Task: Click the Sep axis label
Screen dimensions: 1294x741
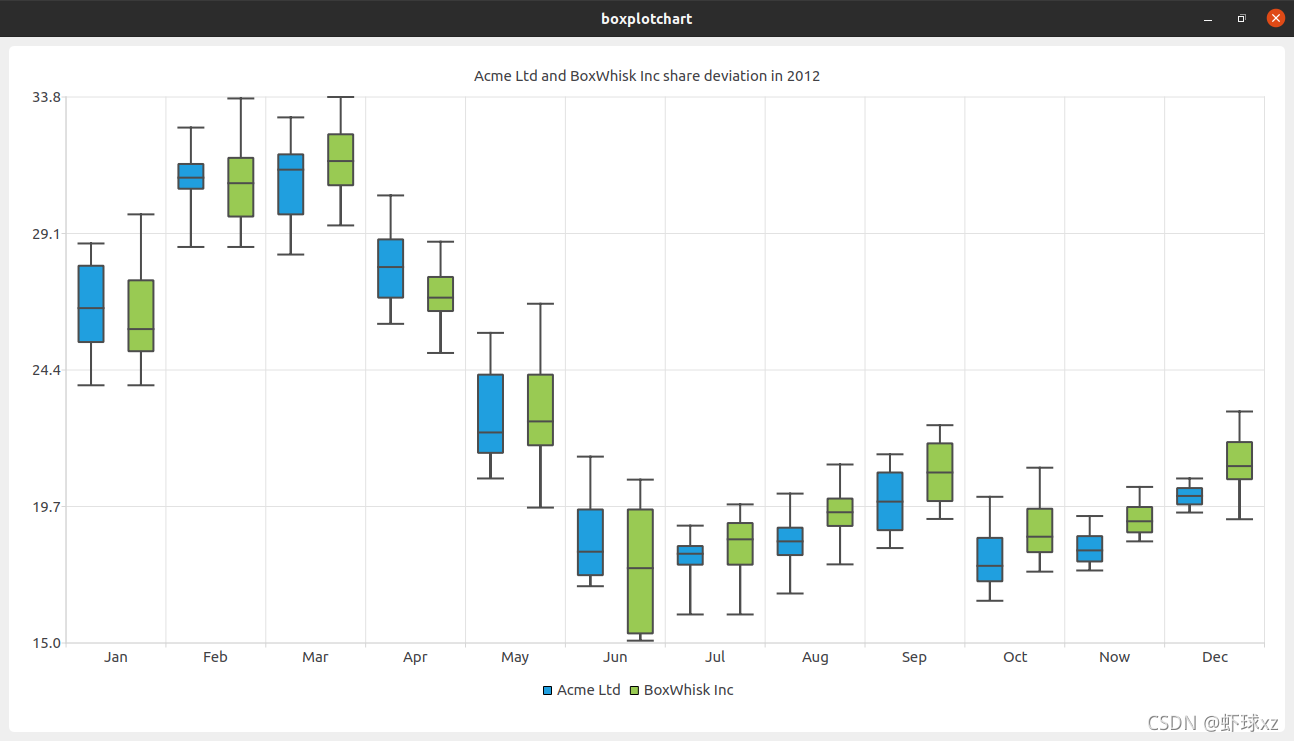Action: (914, 657)
